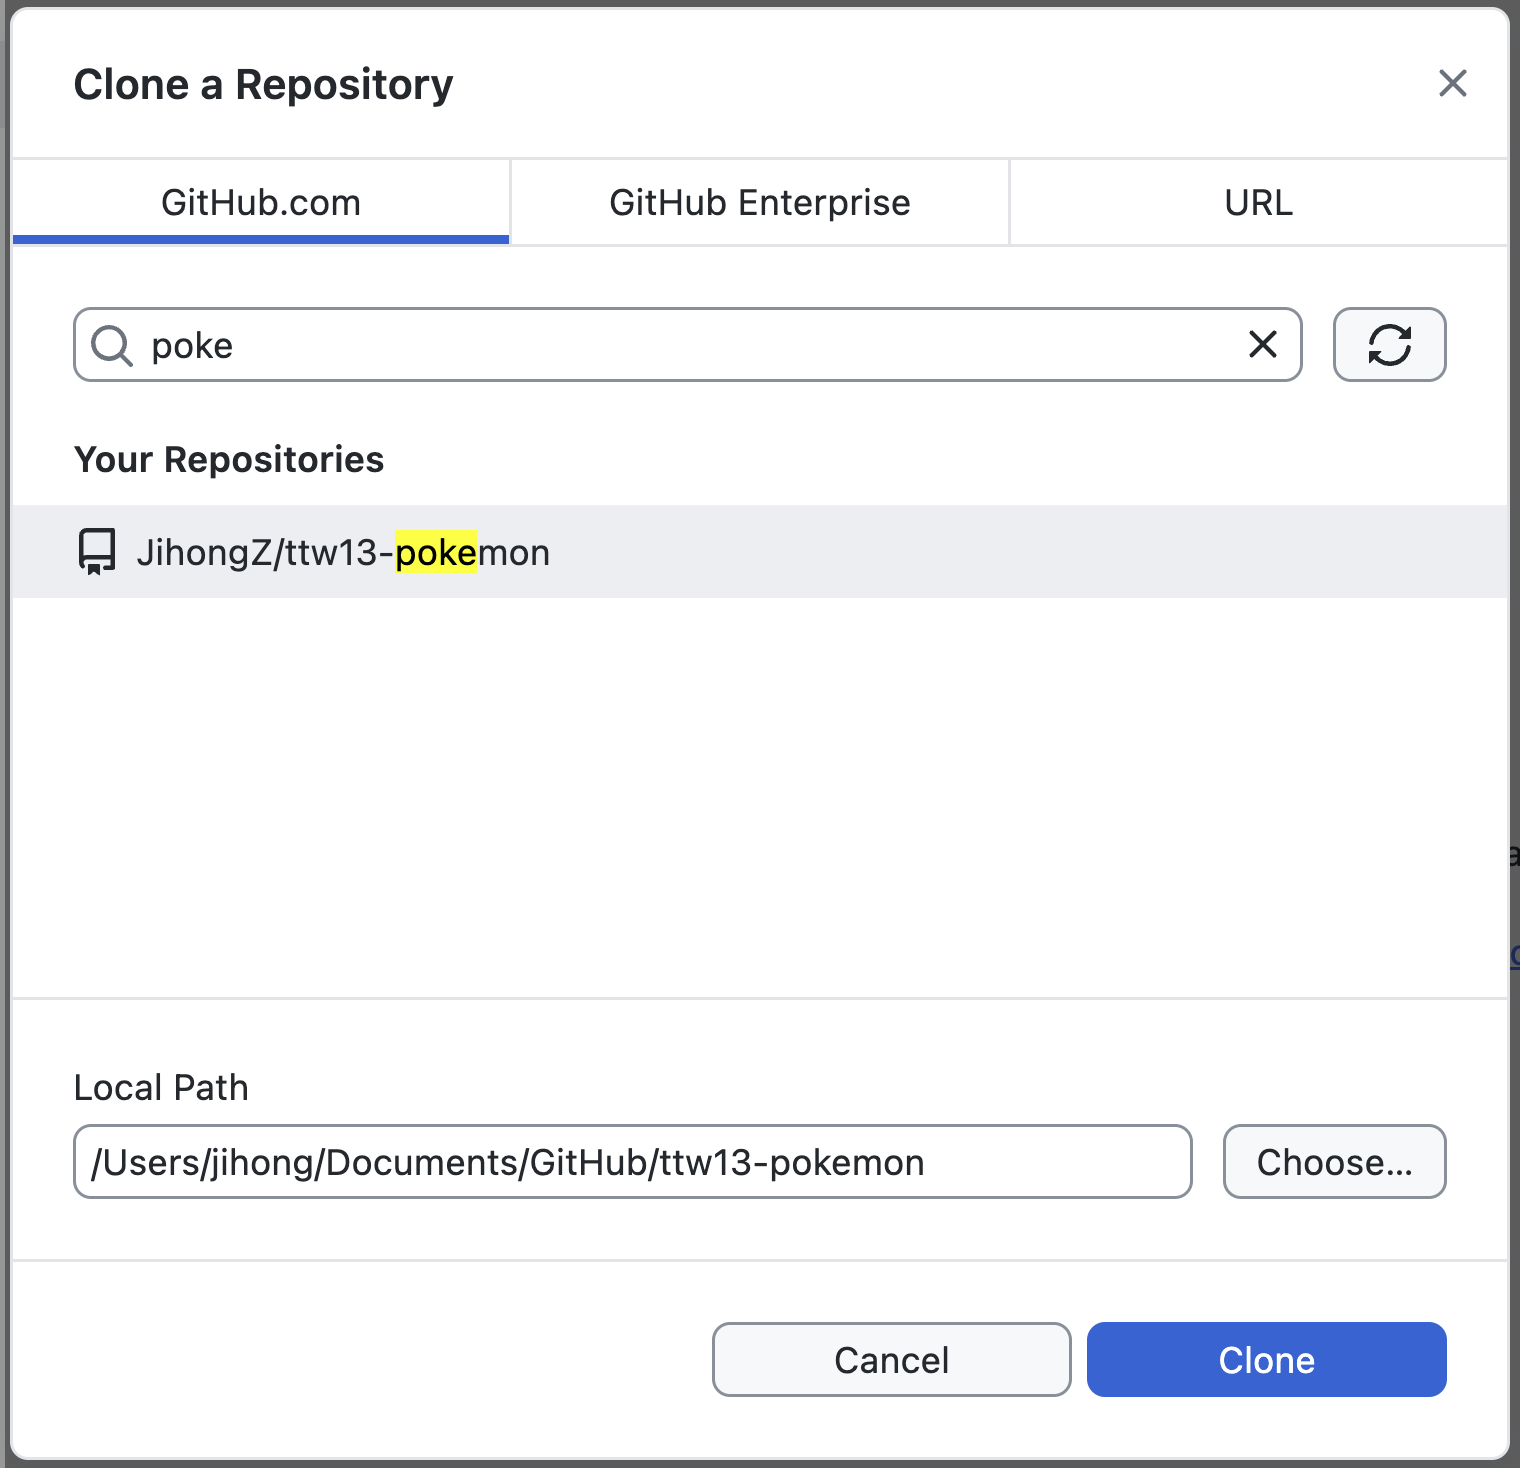Select the URL tab

tap(1258, 203)
